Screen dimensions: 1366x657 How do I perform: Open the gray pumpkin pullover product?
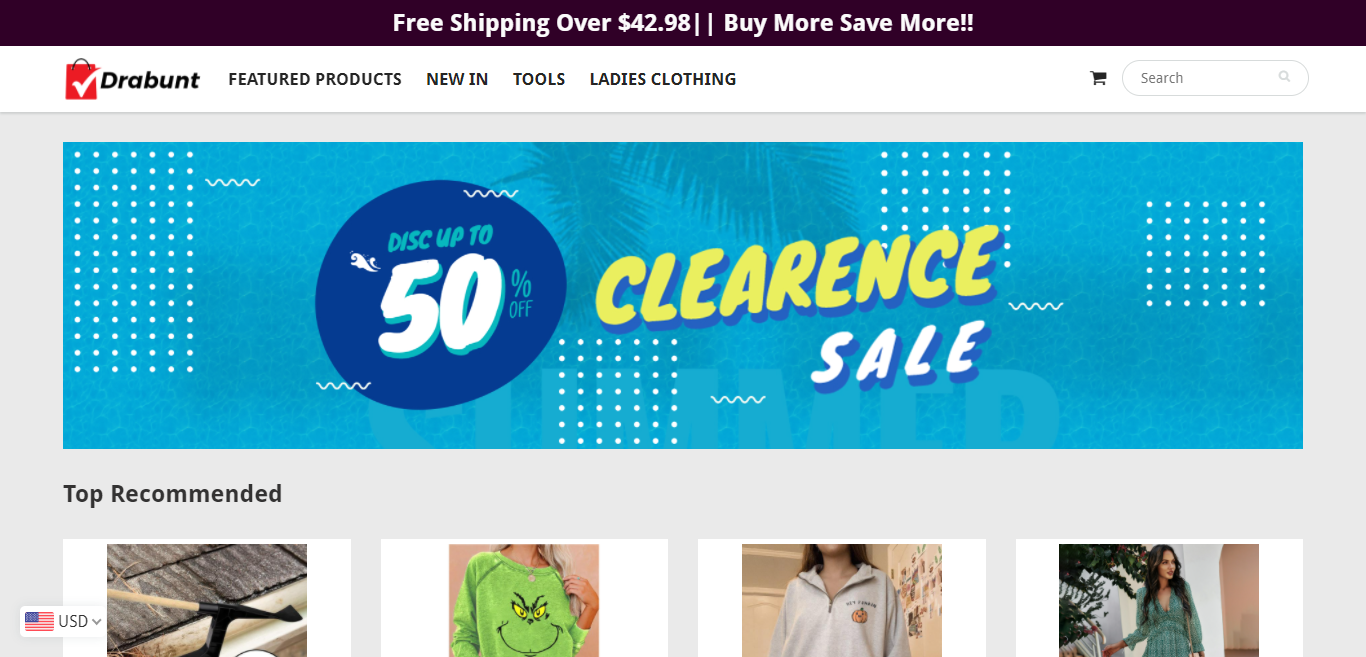pyautogui.click(x=842, y=600)
